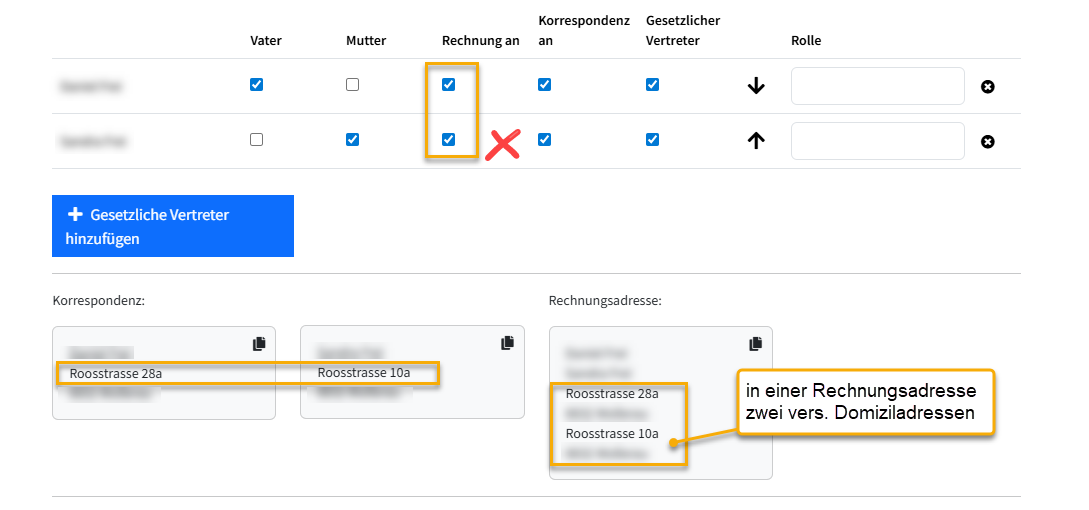The height and width of the screenshot is (510, 1089).
Task: Focus the Rolle field in first row
Action: click(877, 86)
